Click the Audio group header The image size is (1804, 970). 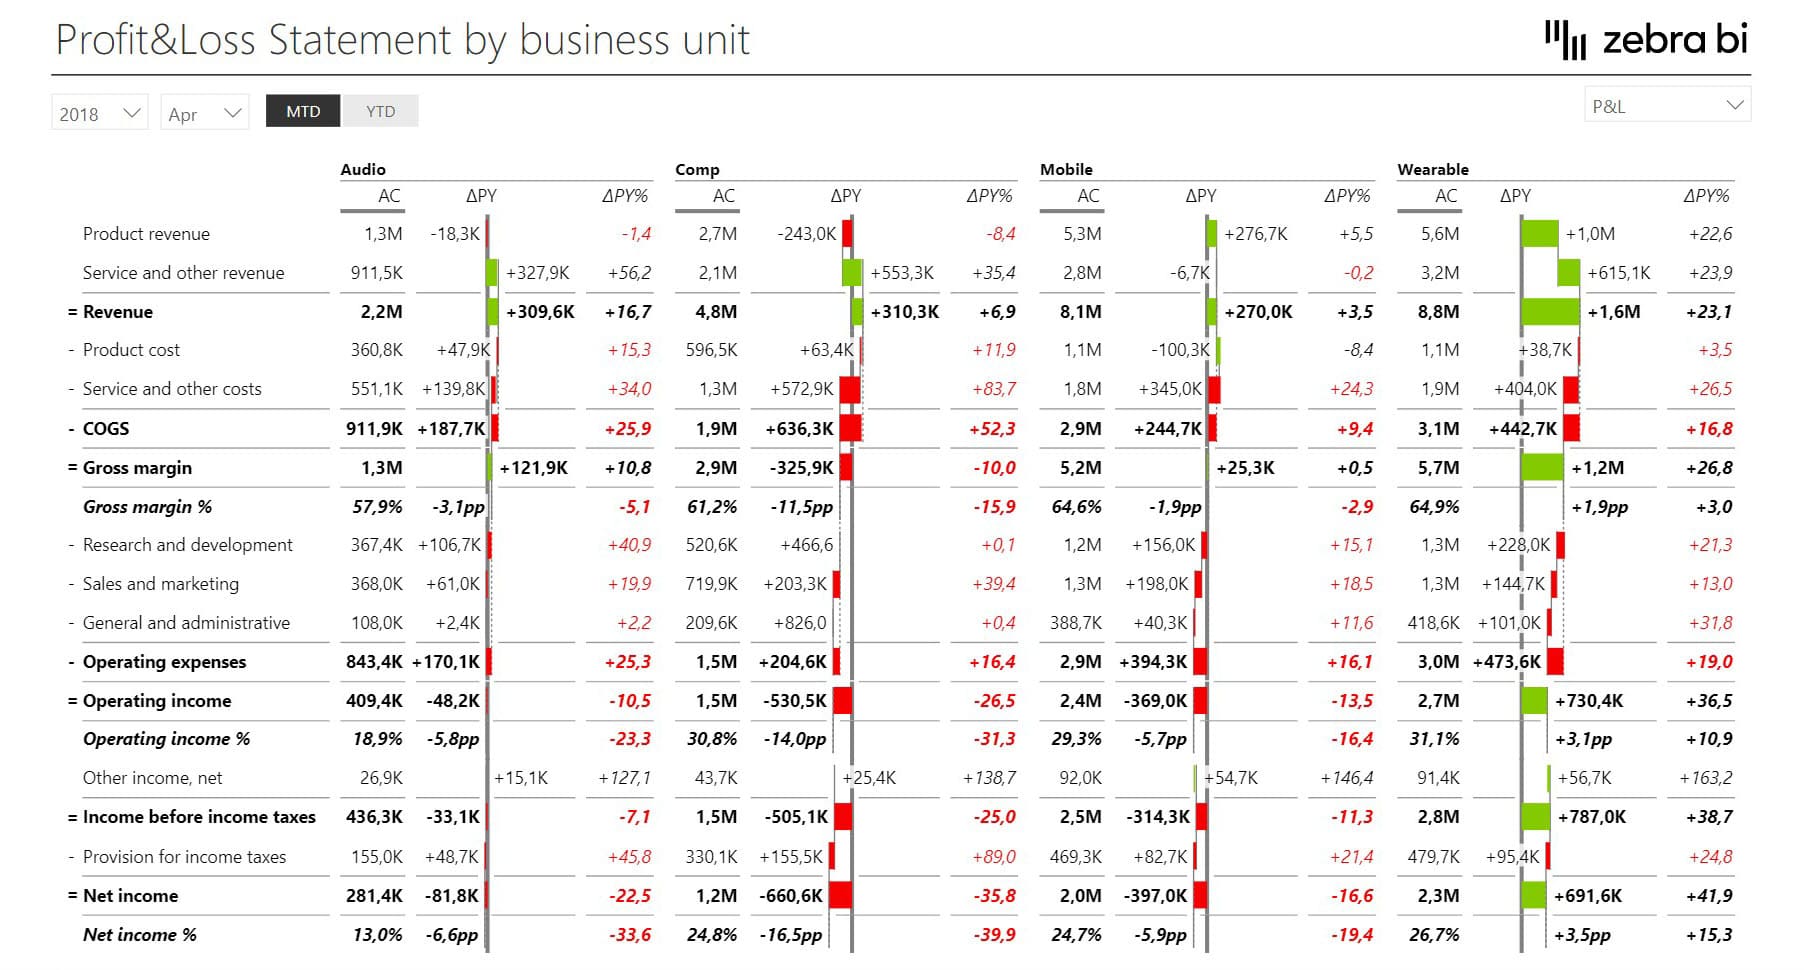tap(362, 169)
